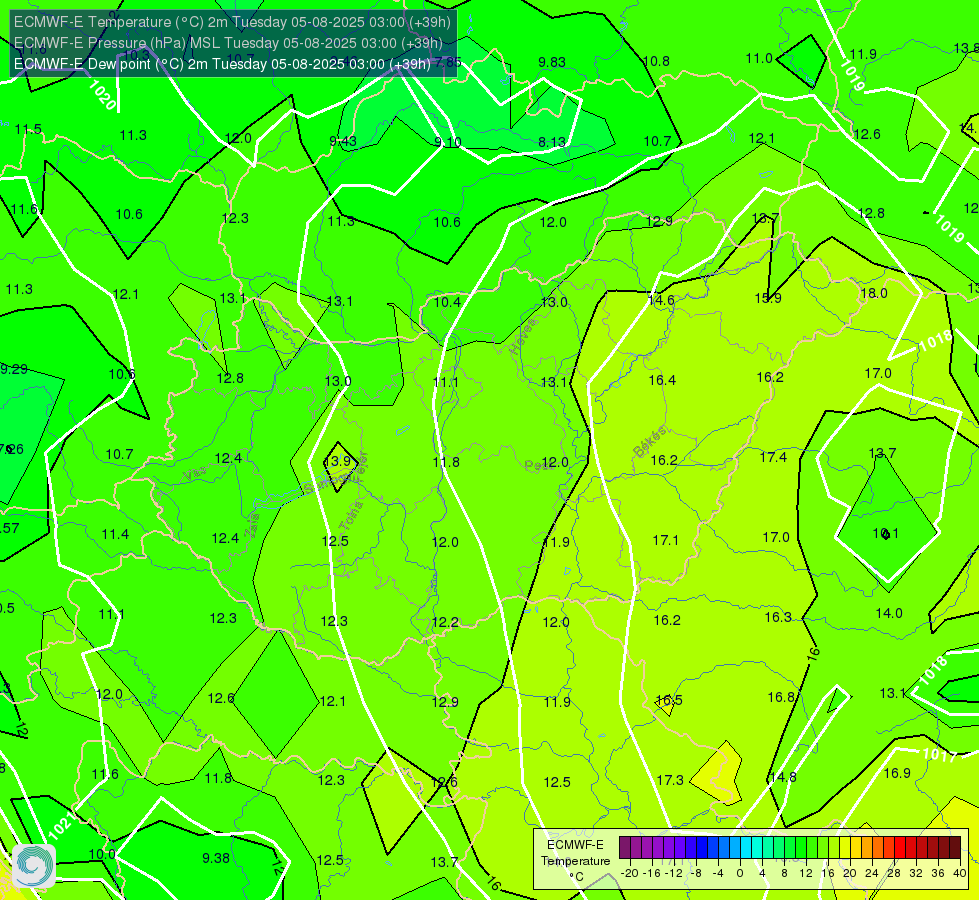The image size is (979, 900).
Task: Click the 9.38 temperature value
Action: click(216, 858)
